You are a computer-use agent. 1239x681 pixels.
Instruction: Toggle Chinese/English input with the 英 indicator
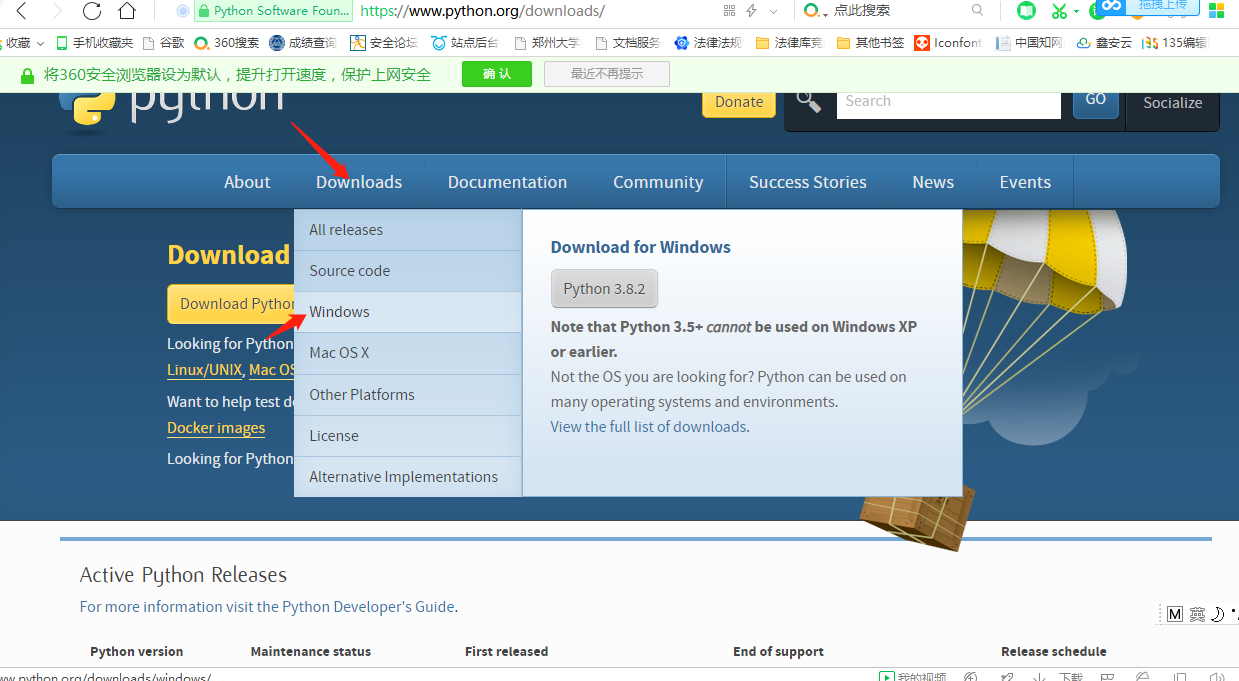[1197, 614]
